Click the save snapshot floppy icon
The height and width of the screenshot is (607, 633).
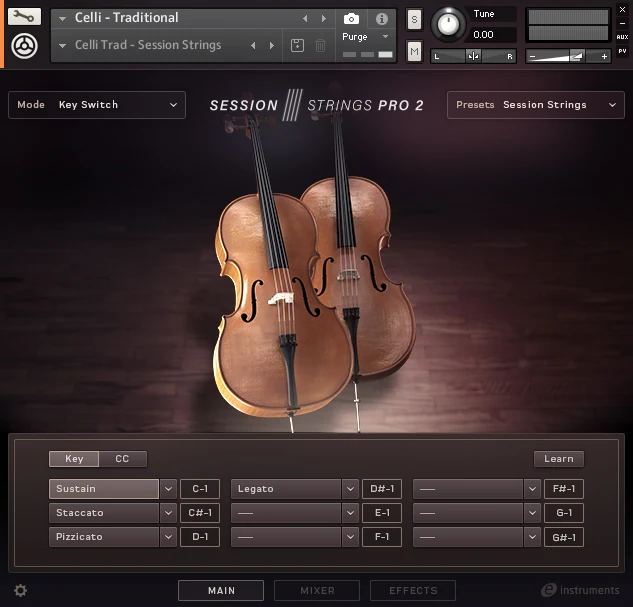pos(297,46)
